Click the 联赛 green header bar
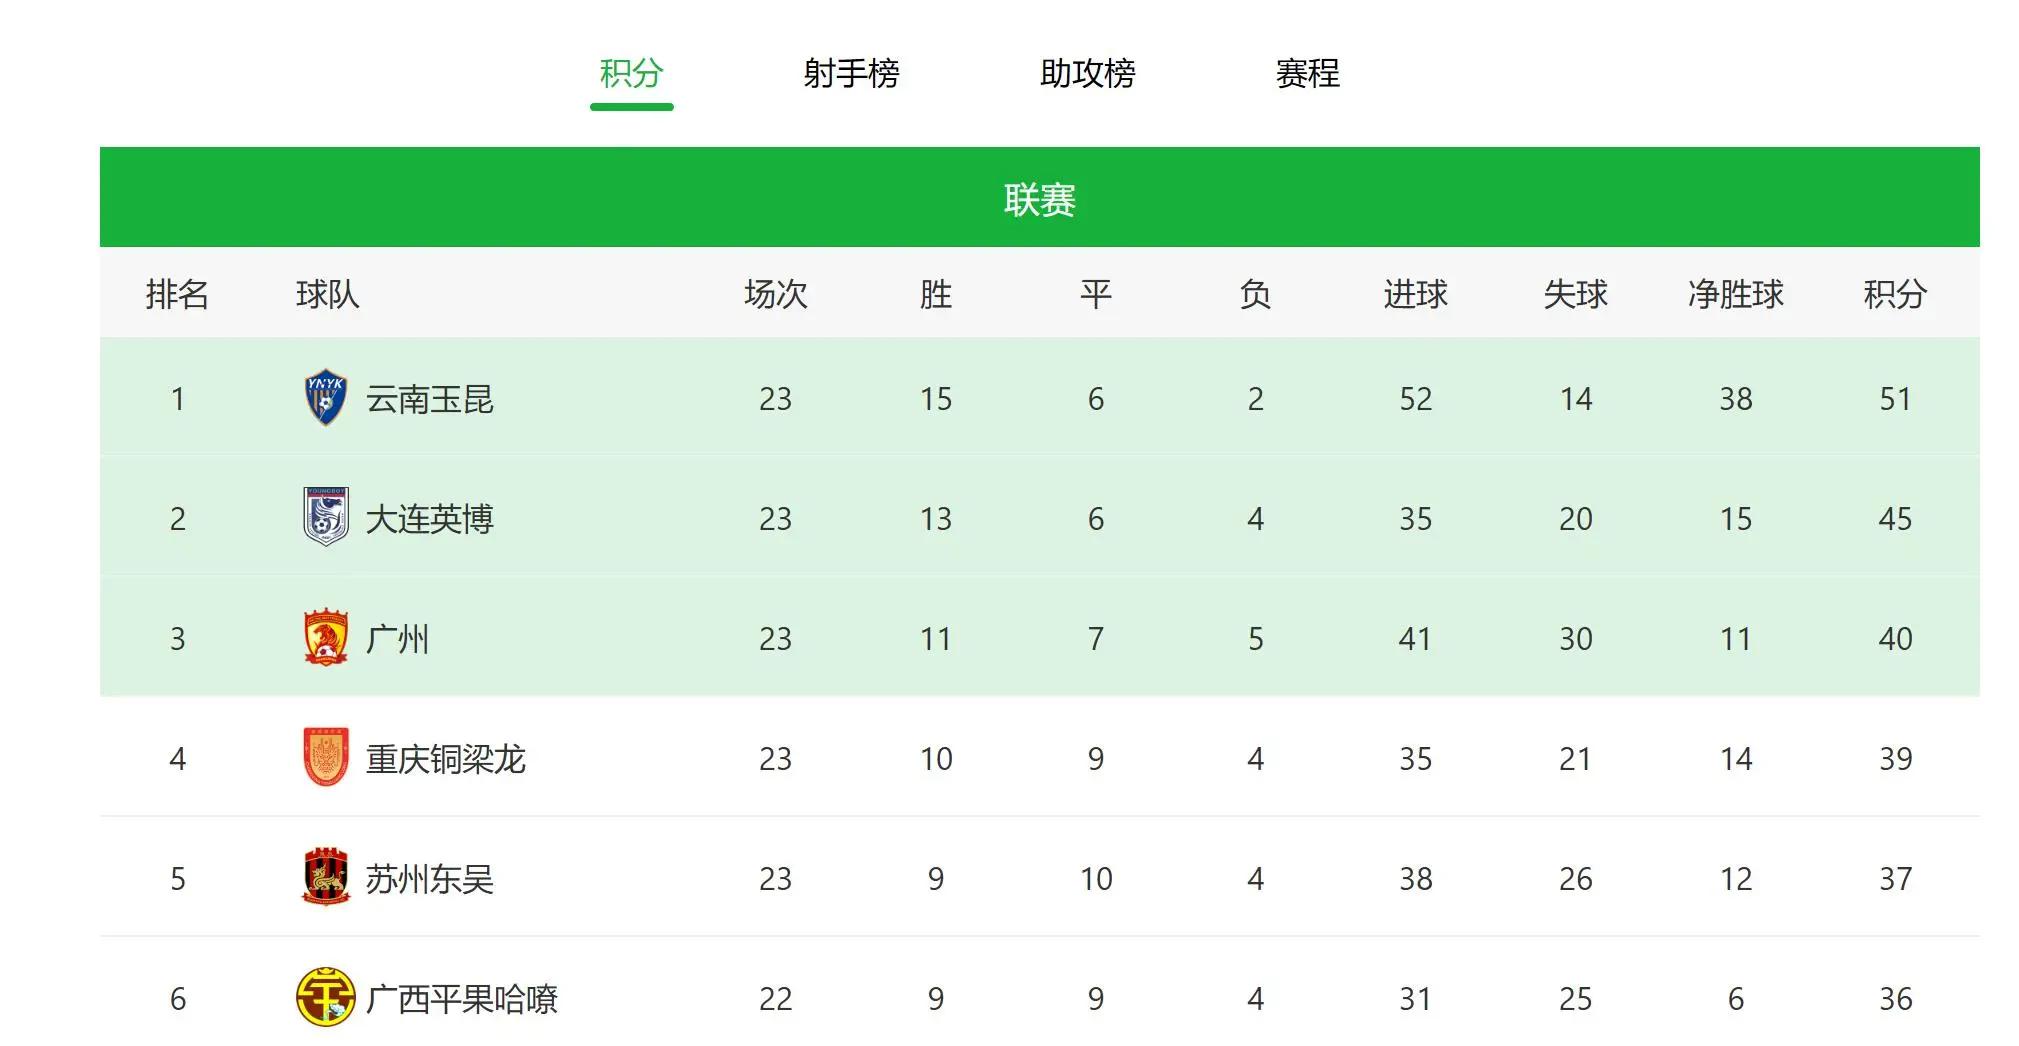 (1039, 198)
